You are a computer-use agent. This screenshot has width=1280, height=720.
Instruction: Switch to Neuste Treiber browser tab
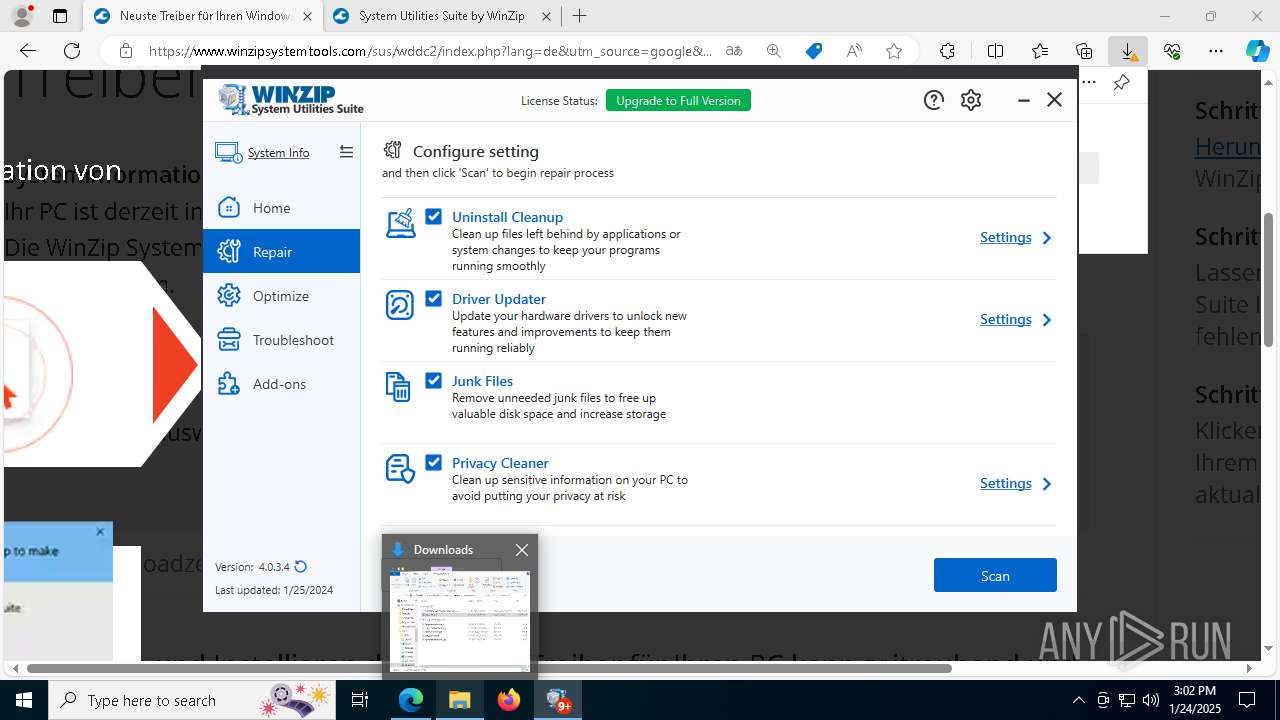(203, 16)
